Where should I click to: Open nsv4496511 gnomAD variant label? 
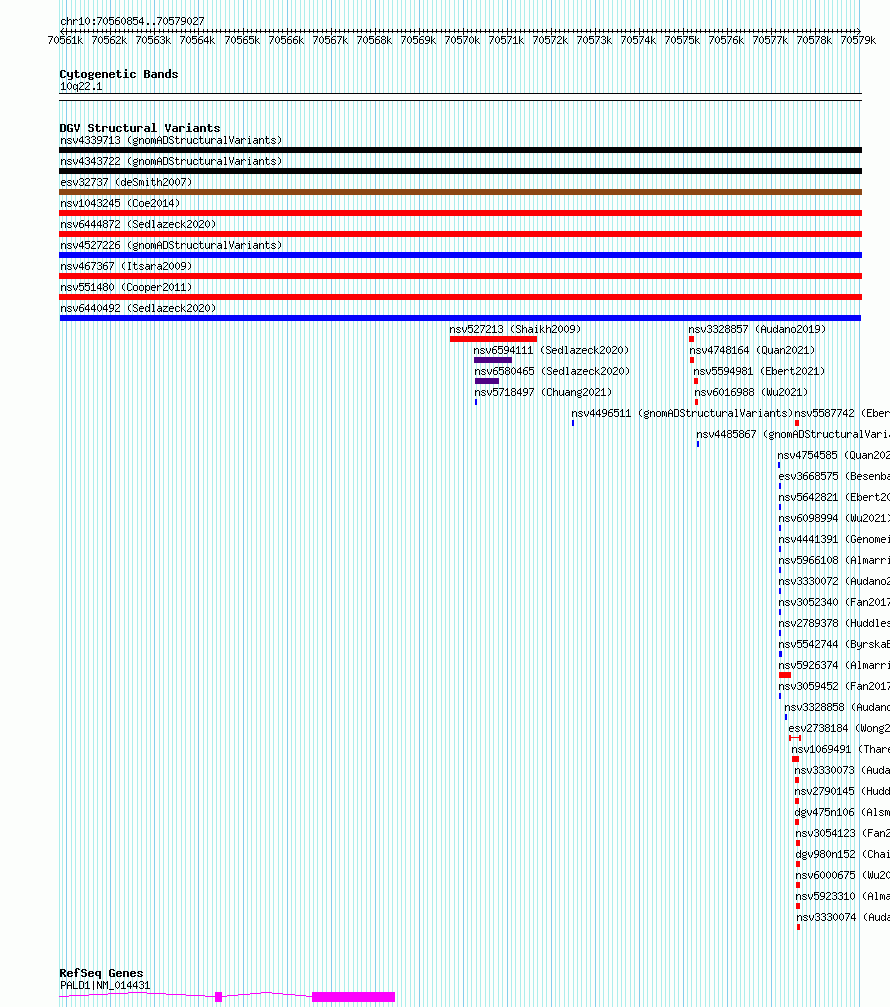pyautogui.click(x=682, y=413)
